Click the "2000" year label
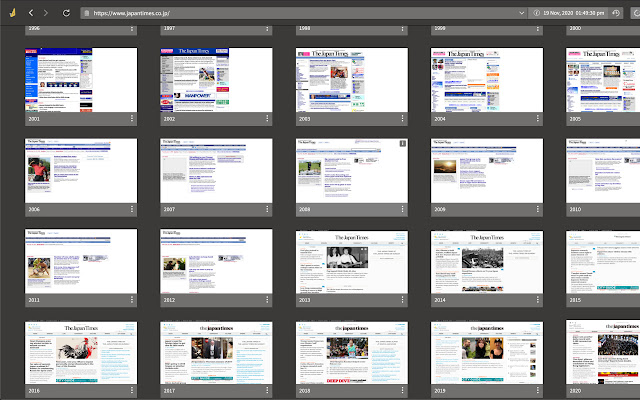640x400 pixels. tap(575, 28)
